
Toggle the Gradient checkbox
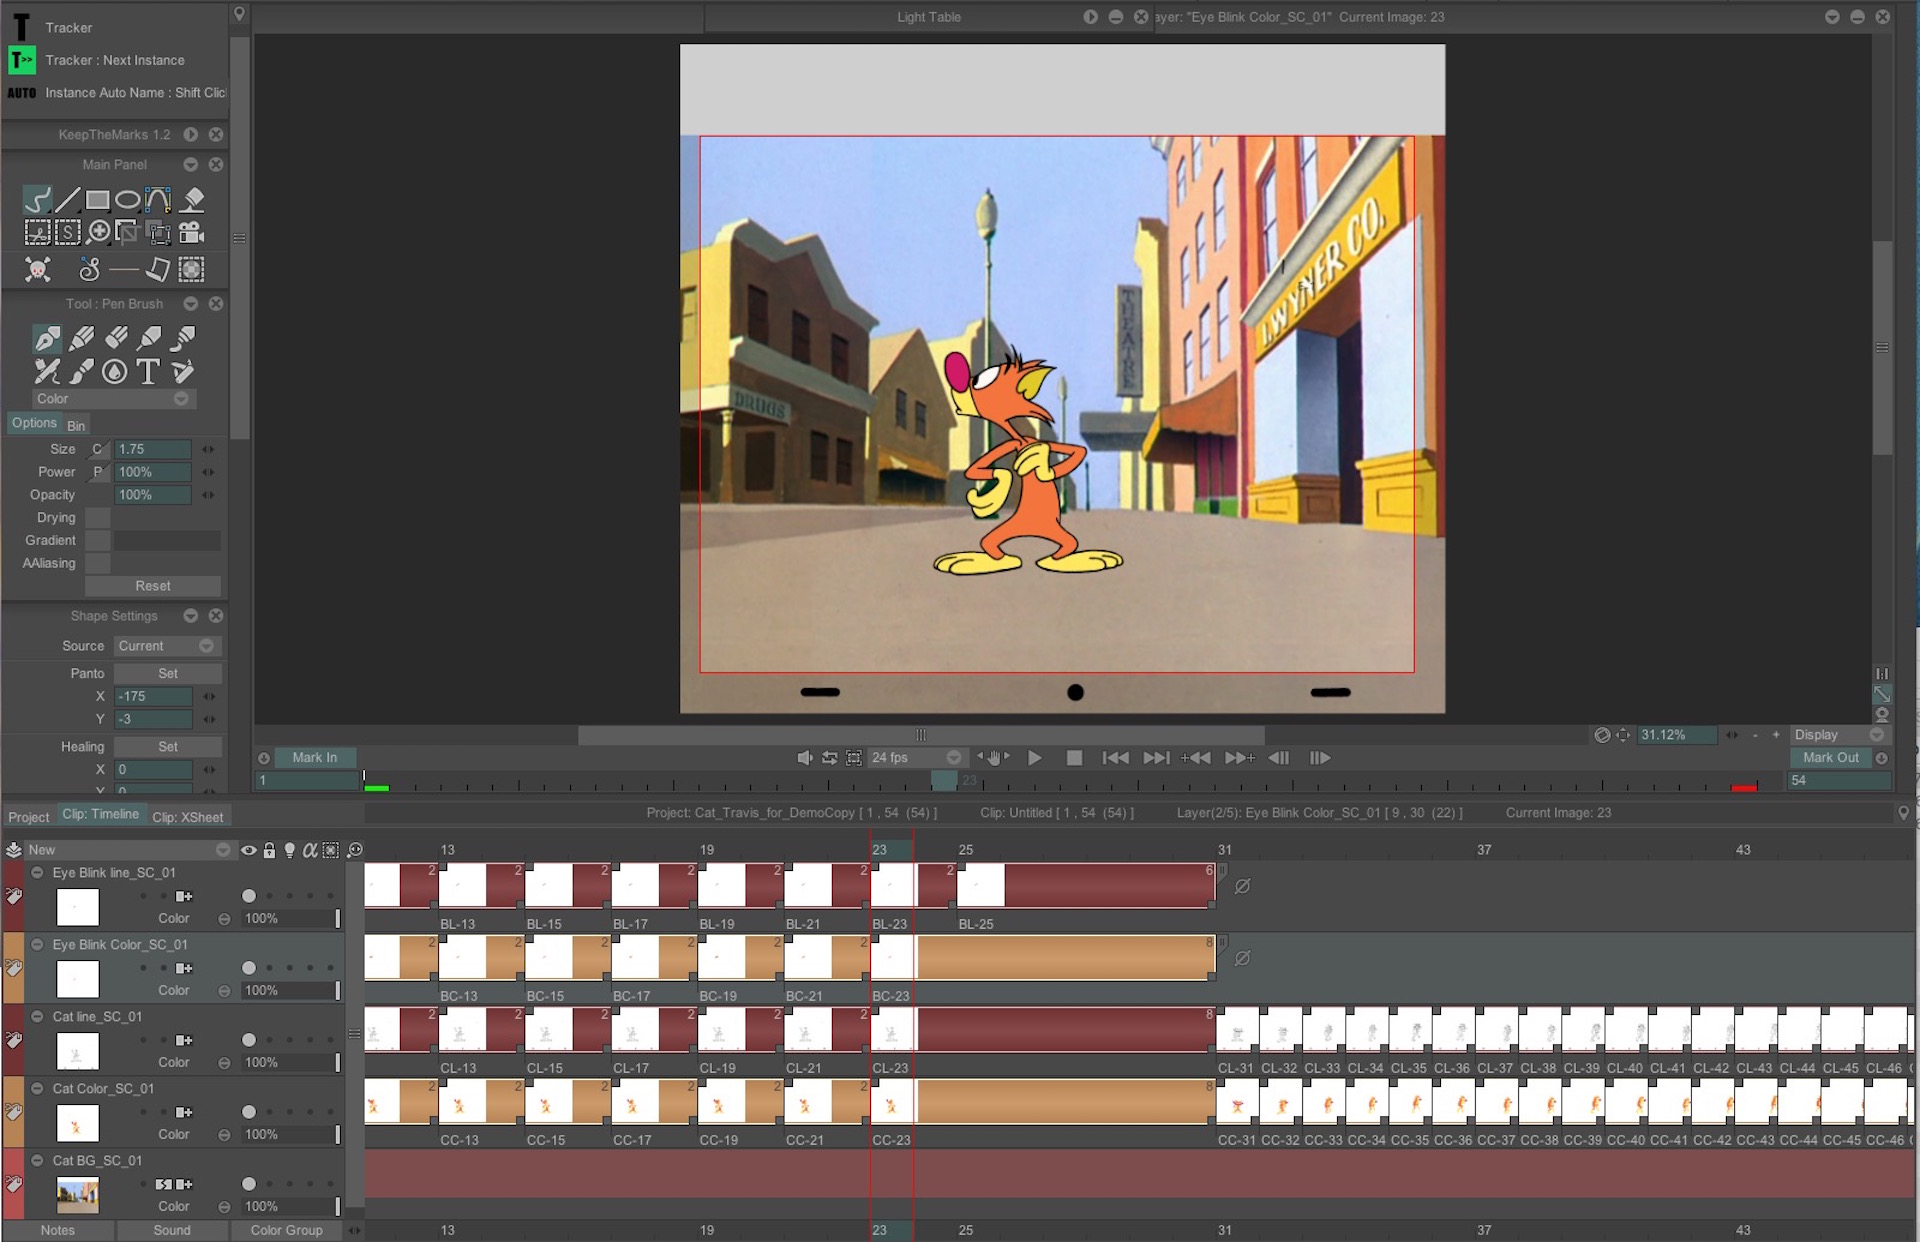(x=97, y=540)
